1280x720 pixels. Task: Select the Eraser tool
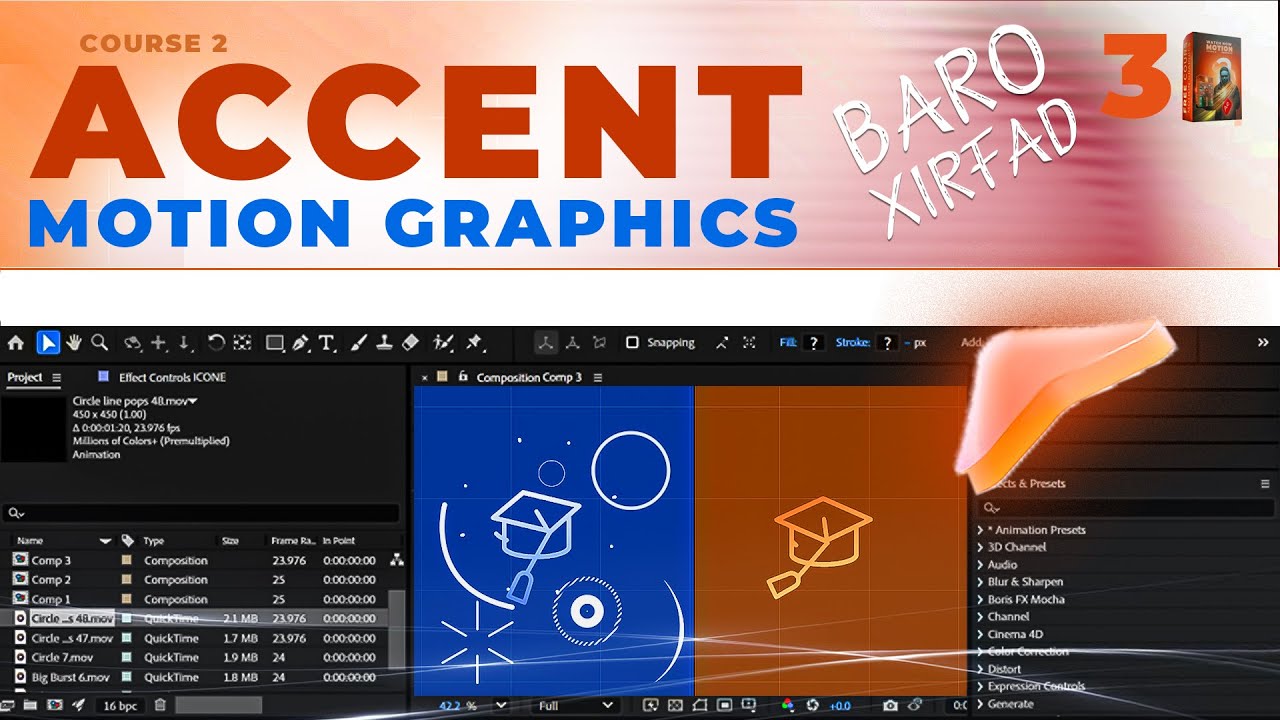[x=410, y=343]
